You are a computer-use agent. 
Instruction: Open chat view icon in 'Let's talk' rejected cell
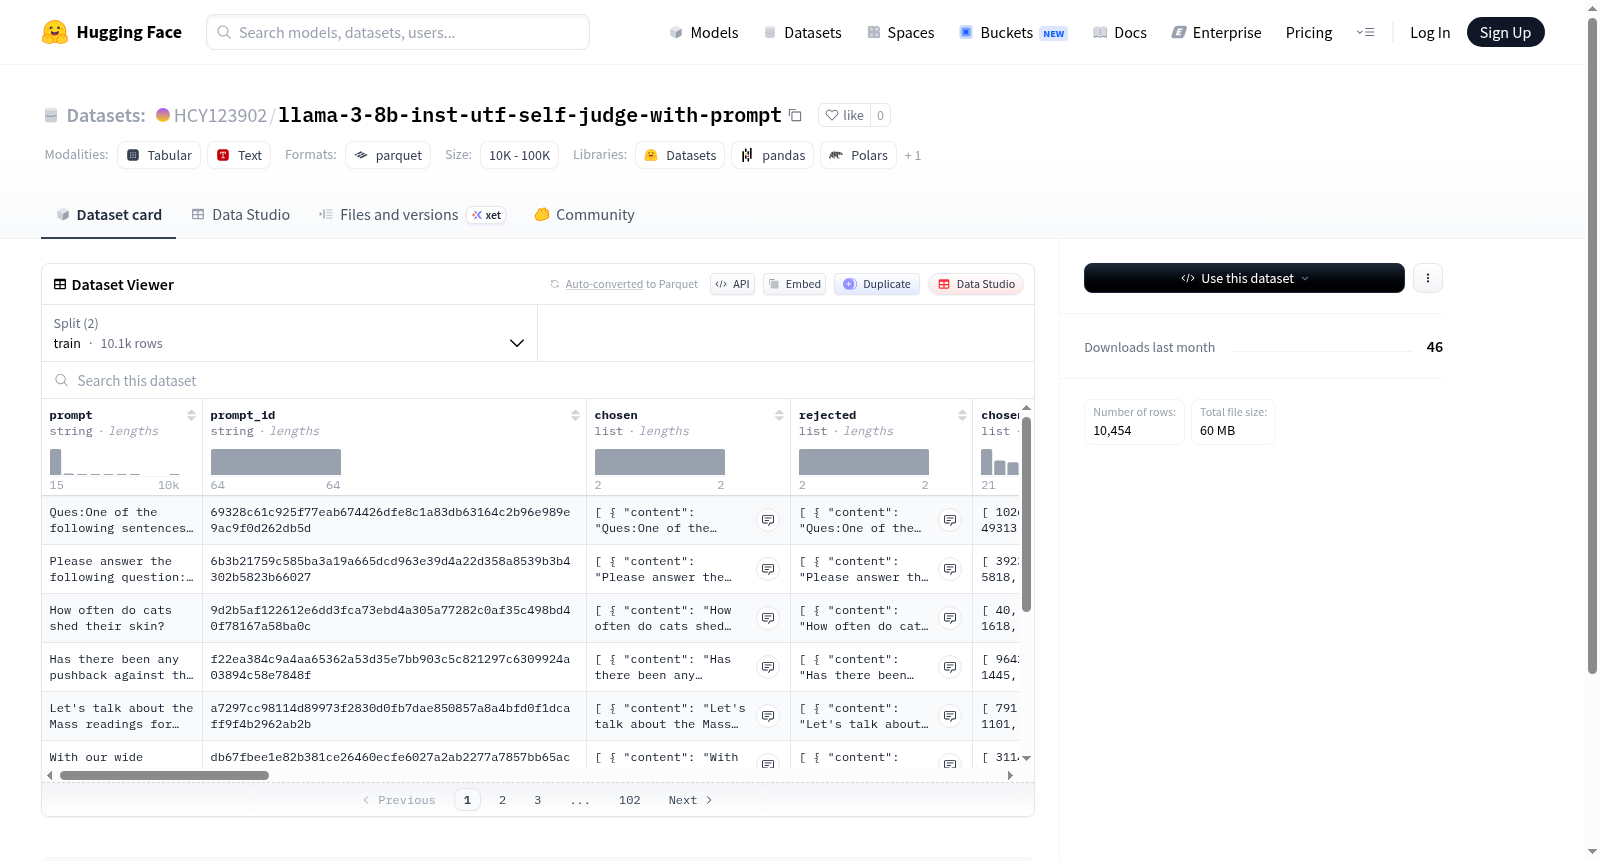950,716
